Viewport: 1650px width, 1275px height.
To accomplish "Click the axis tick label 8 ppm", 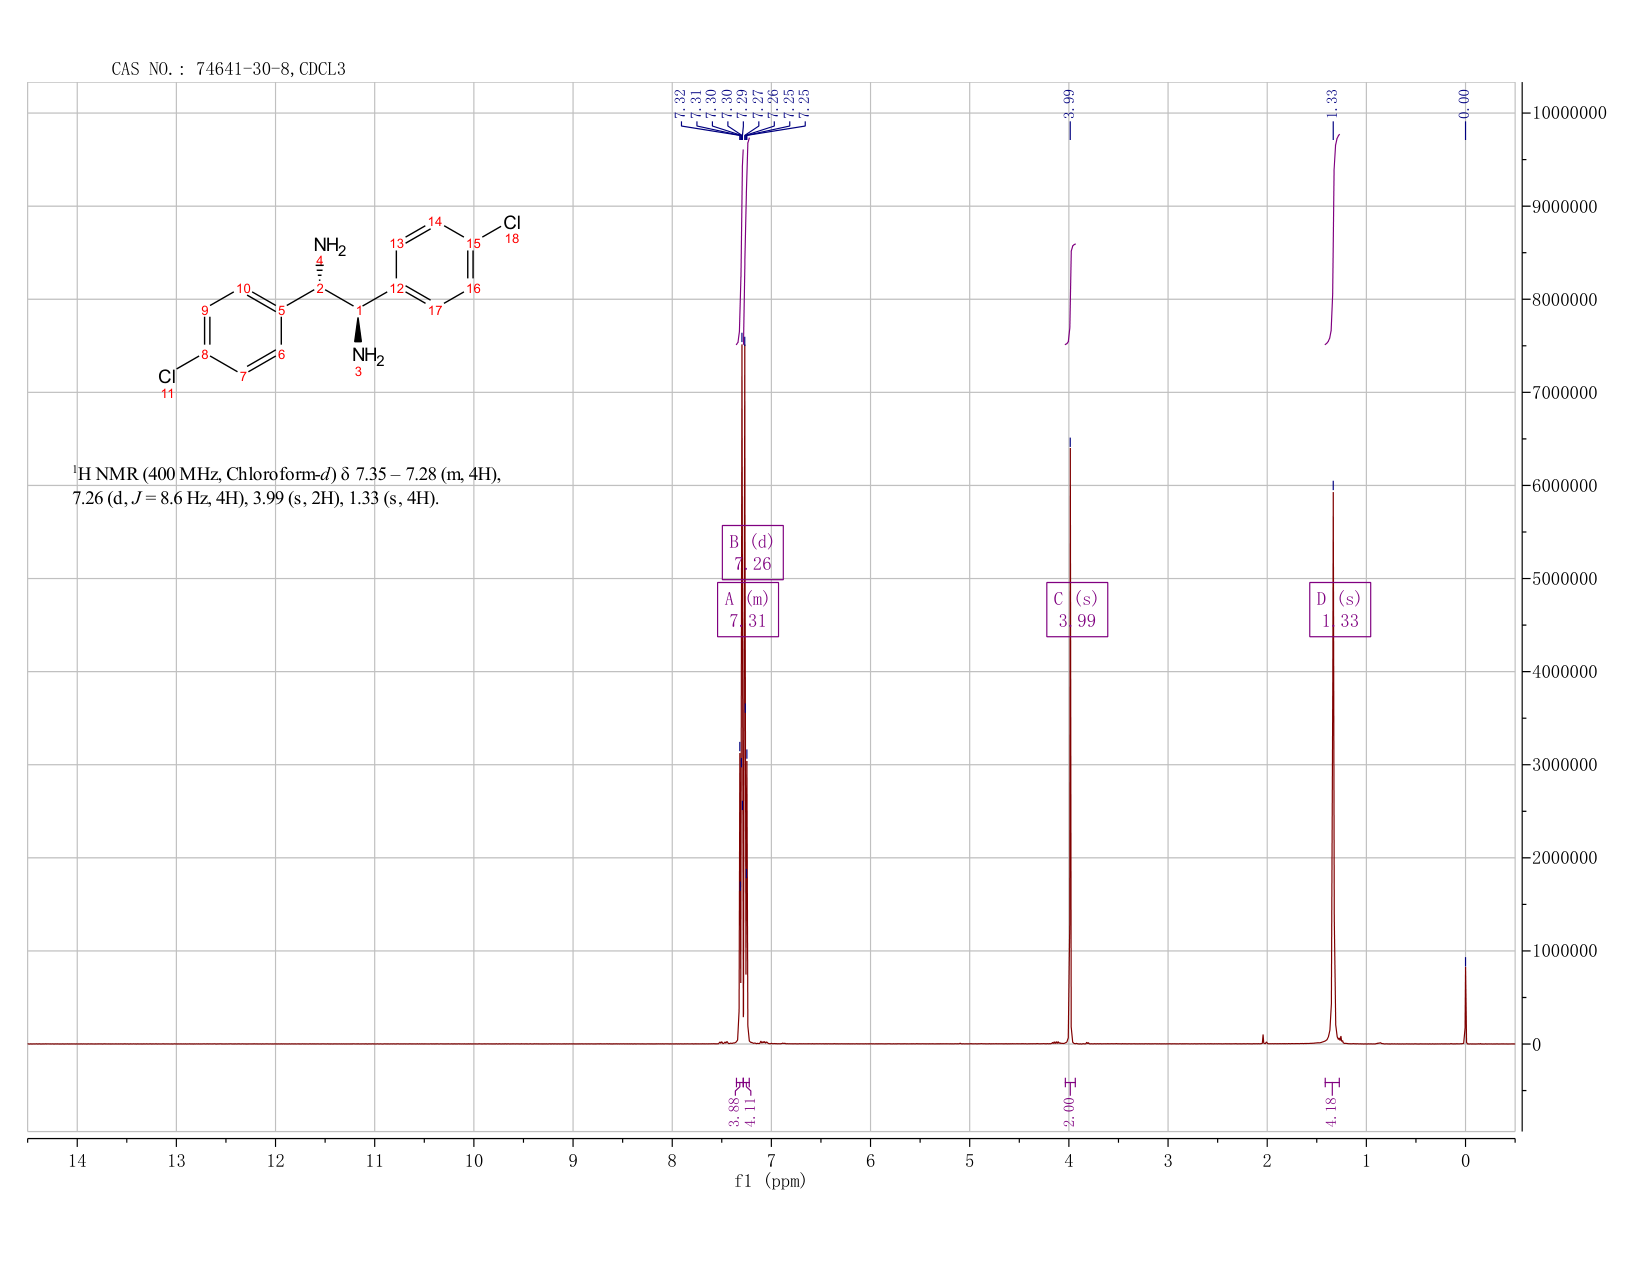I will click(672, 1160).
